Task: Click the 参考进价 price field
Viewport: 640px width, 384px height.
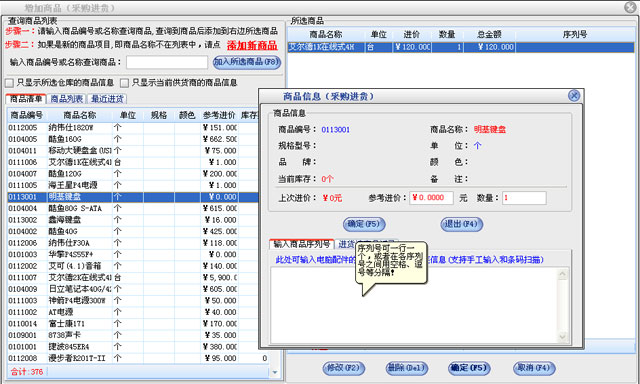Action: click(431, 198)
